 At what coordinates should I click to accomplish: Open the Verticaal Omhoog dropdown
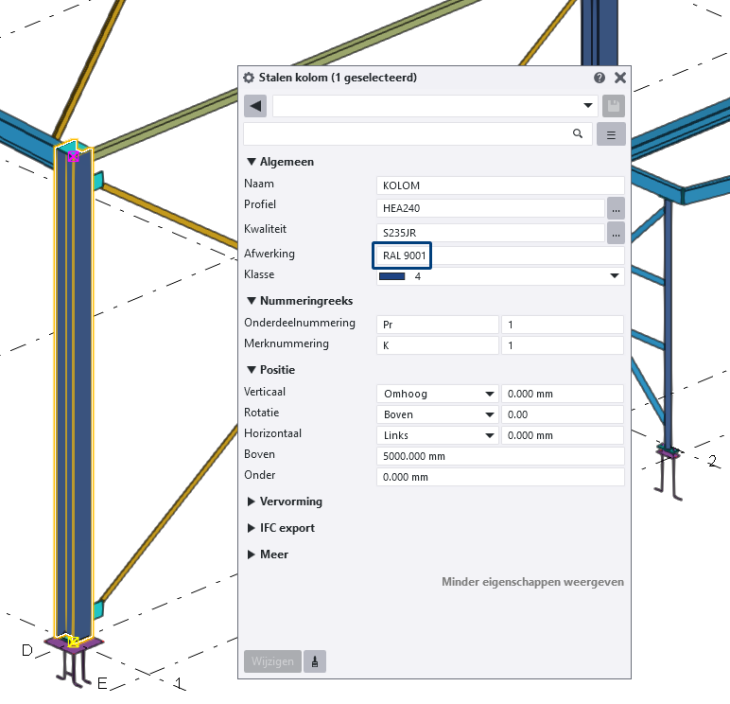coord(437,394)
